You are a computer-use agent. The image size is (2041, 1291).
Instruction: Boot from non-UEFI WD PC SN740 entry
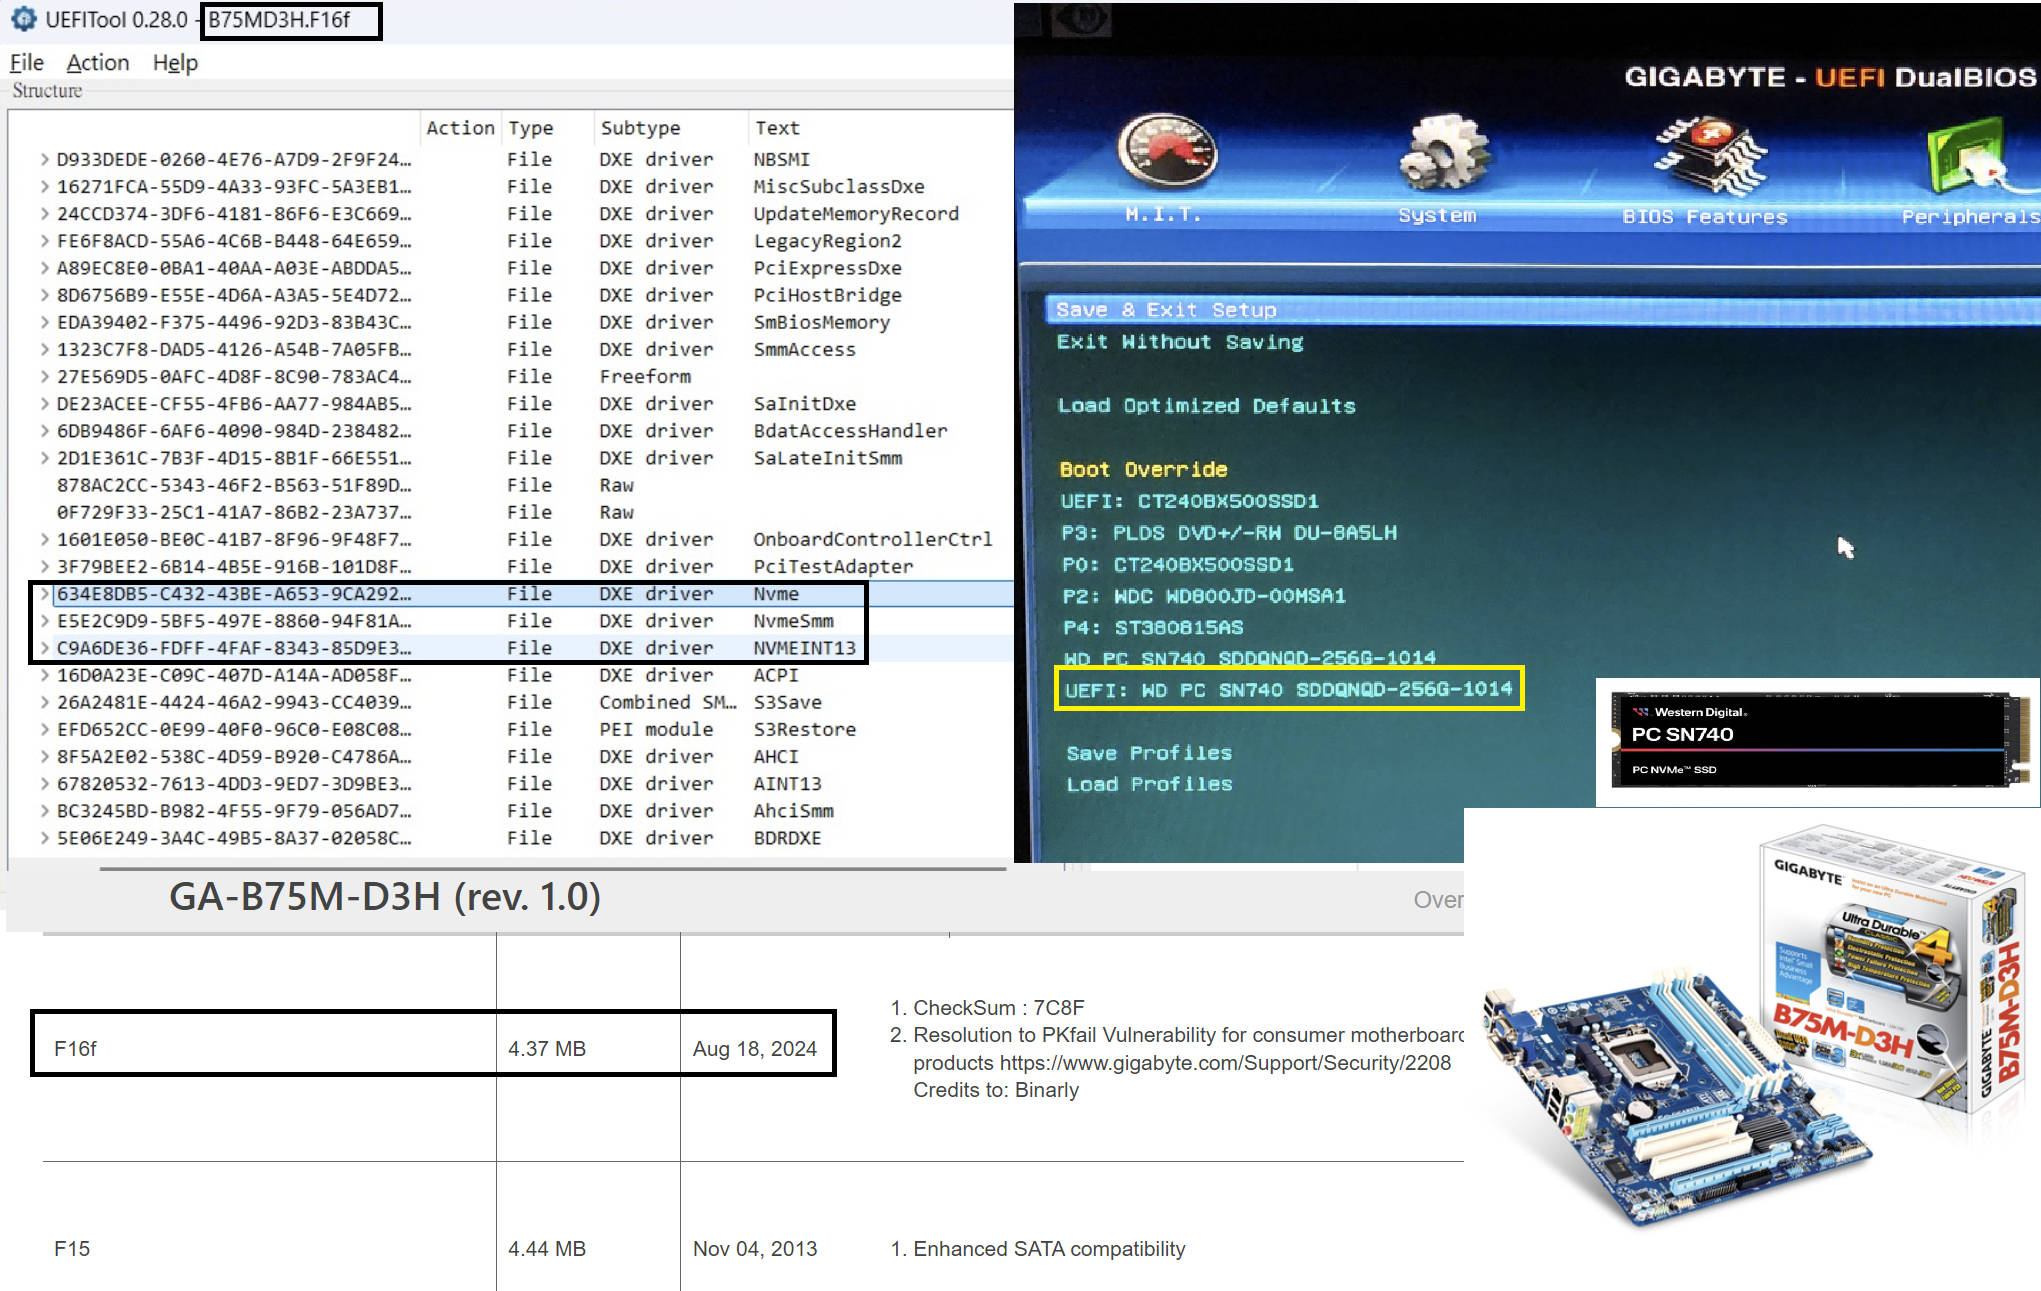click(1249, 658)
